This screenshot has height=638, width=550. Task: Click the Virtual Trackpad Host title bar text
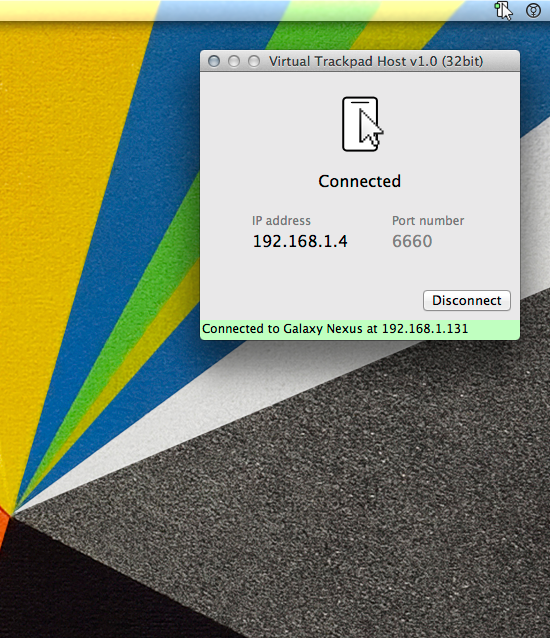(376, 61)
